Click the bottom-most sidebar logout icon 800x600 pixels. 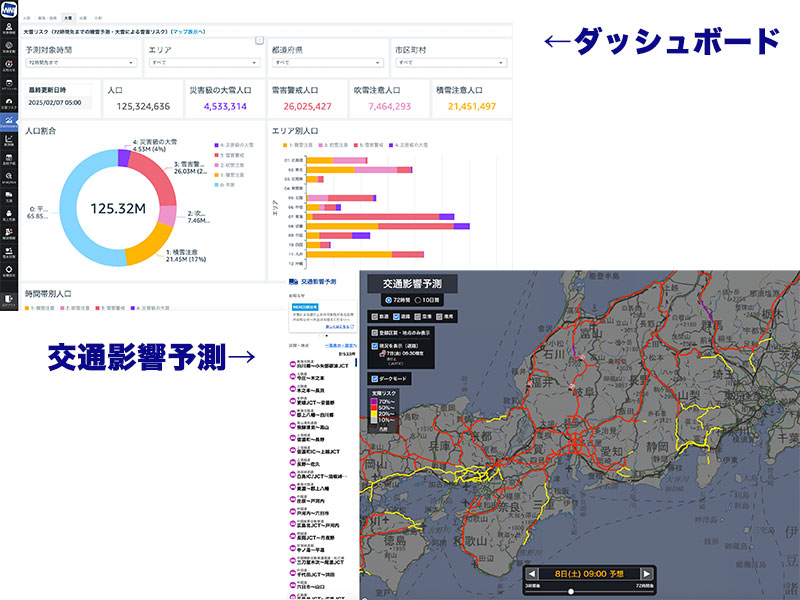pyautogui.click(x=10, y=298)
